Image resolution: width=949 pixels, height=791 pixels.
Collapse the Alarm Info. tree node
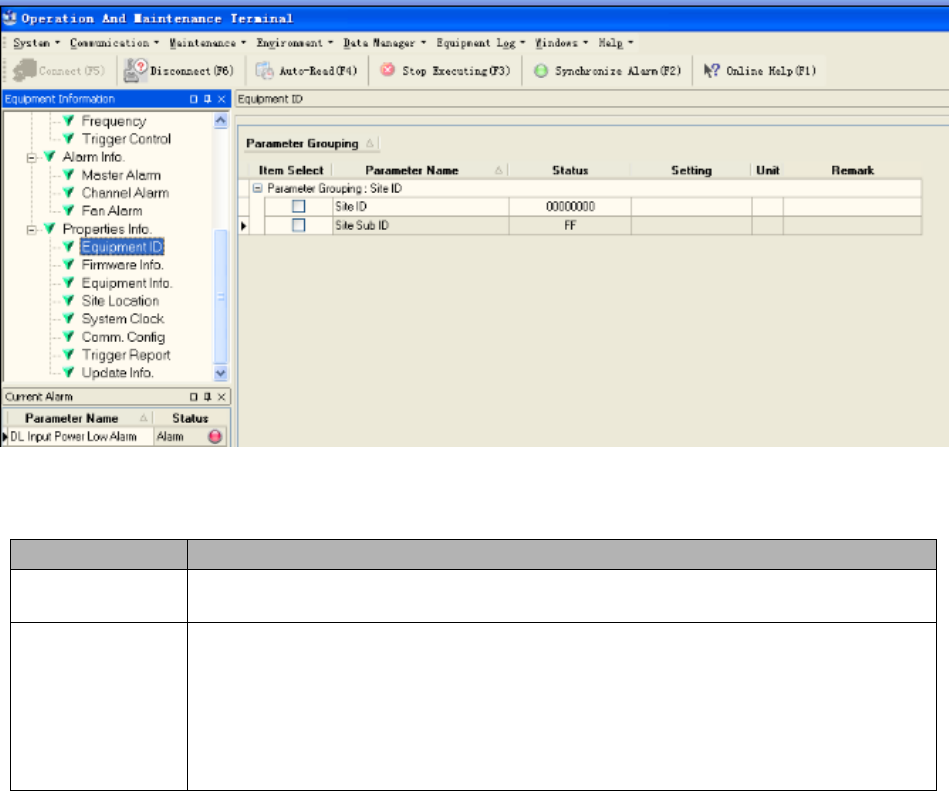(x=31, y=158)
